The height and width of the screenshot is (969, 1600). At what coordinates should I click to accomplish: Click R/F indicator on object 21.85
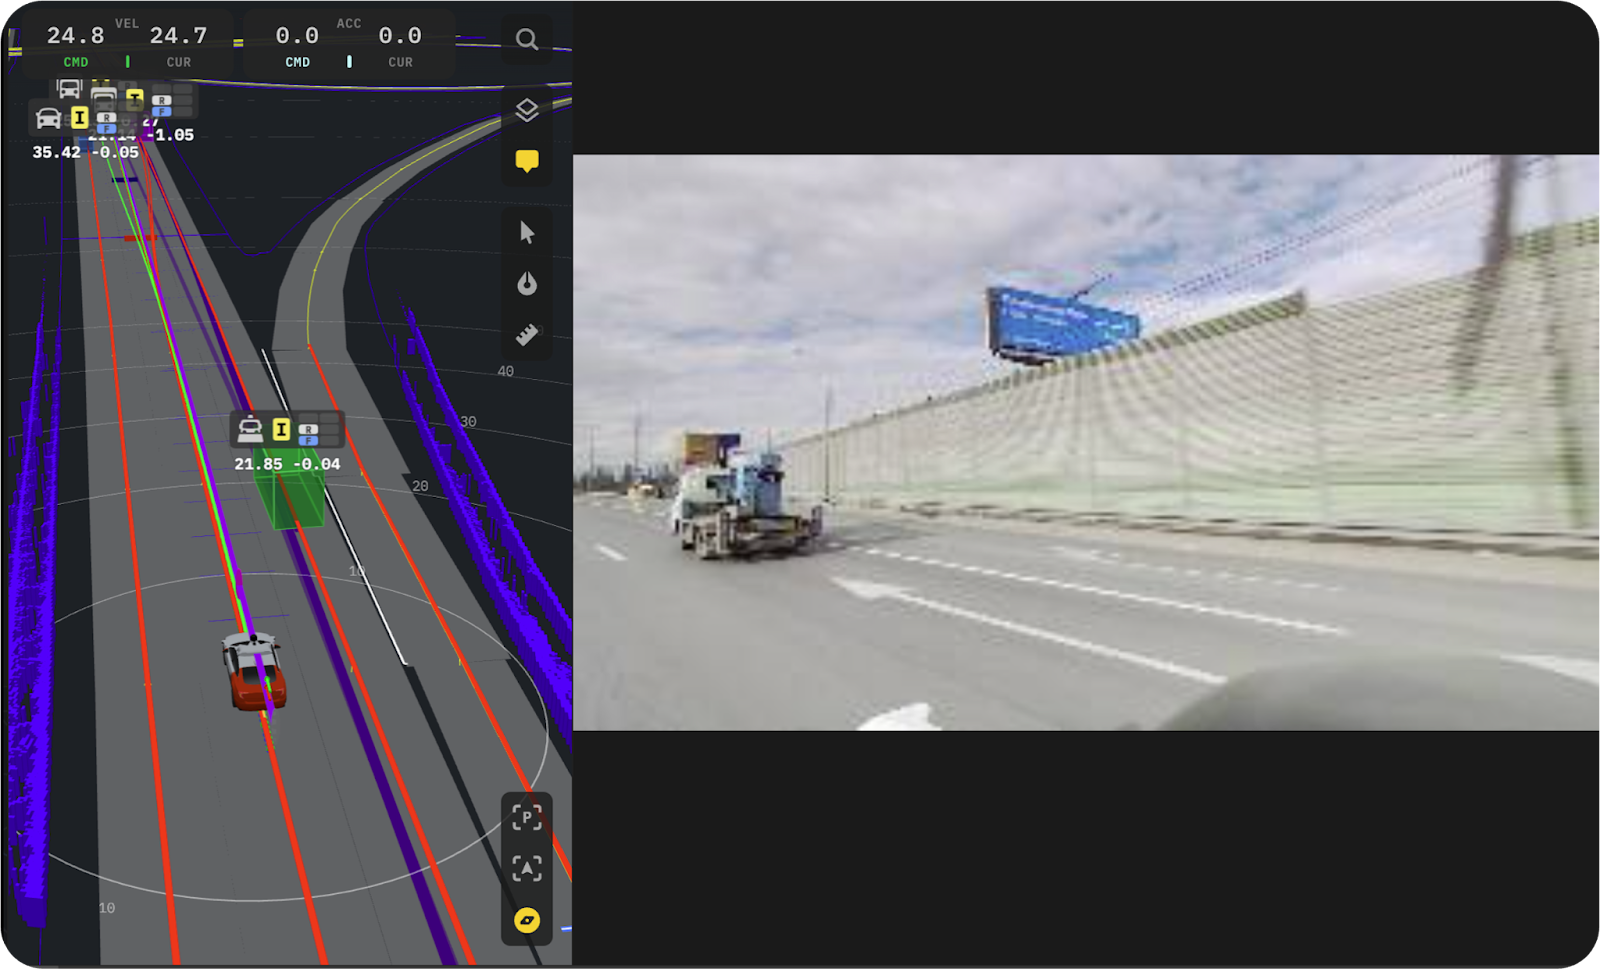tap(308, 434)
